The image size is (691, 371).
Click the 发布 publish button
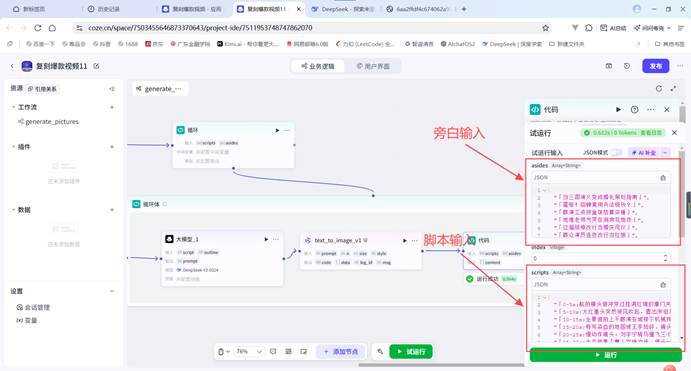point(655,66)
